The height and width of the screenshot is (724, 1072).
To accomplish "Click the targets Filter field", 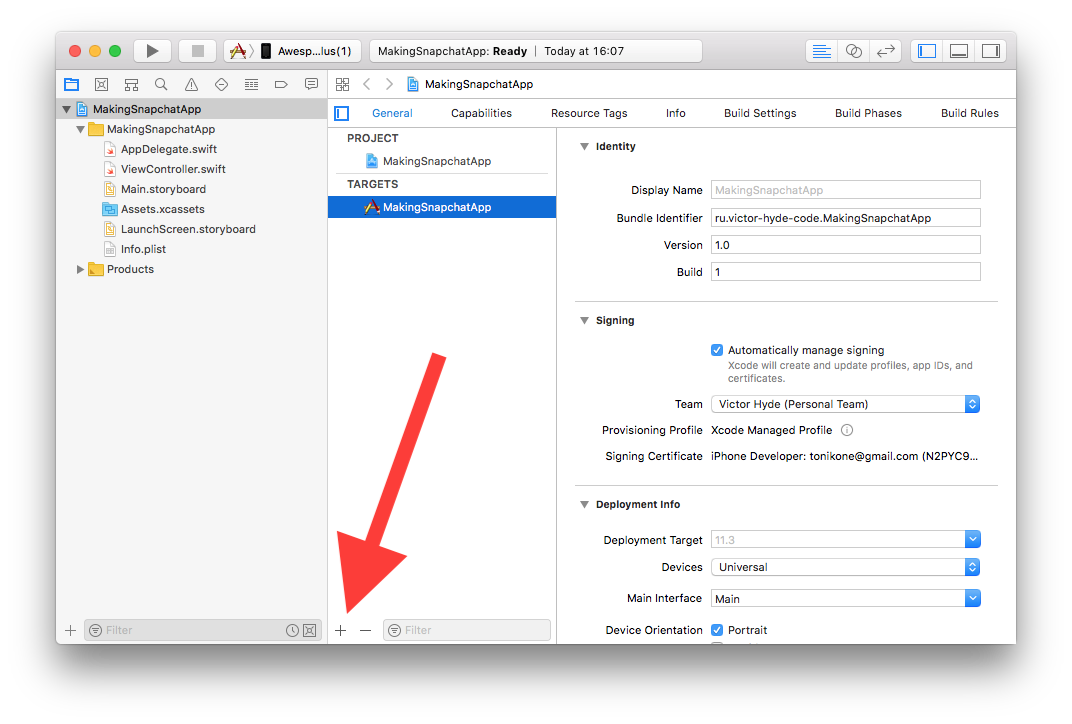I will pyautogui.click(x=467, y=630).
